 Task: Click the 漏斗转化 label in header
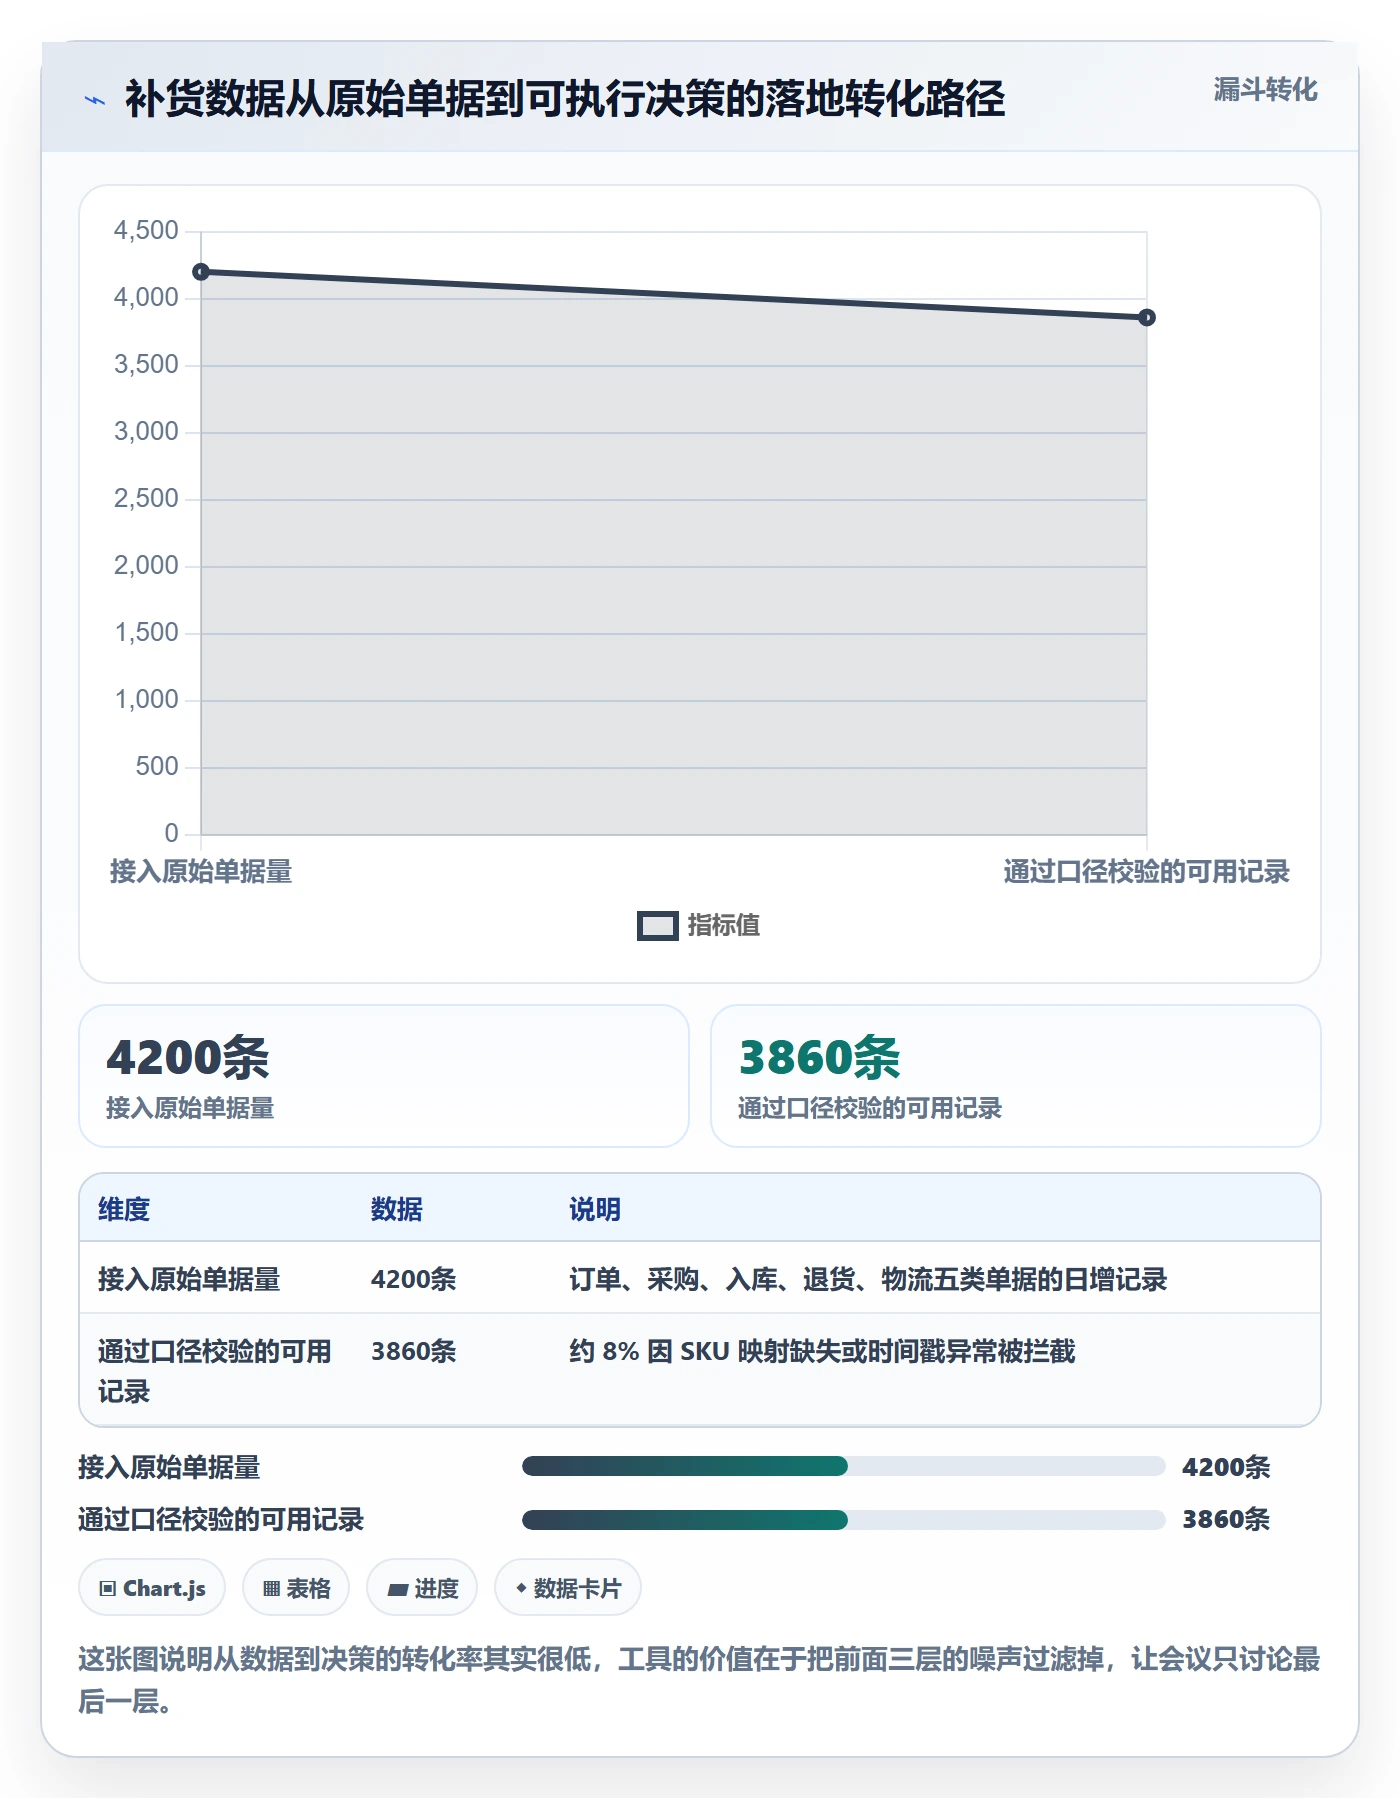1265,90
